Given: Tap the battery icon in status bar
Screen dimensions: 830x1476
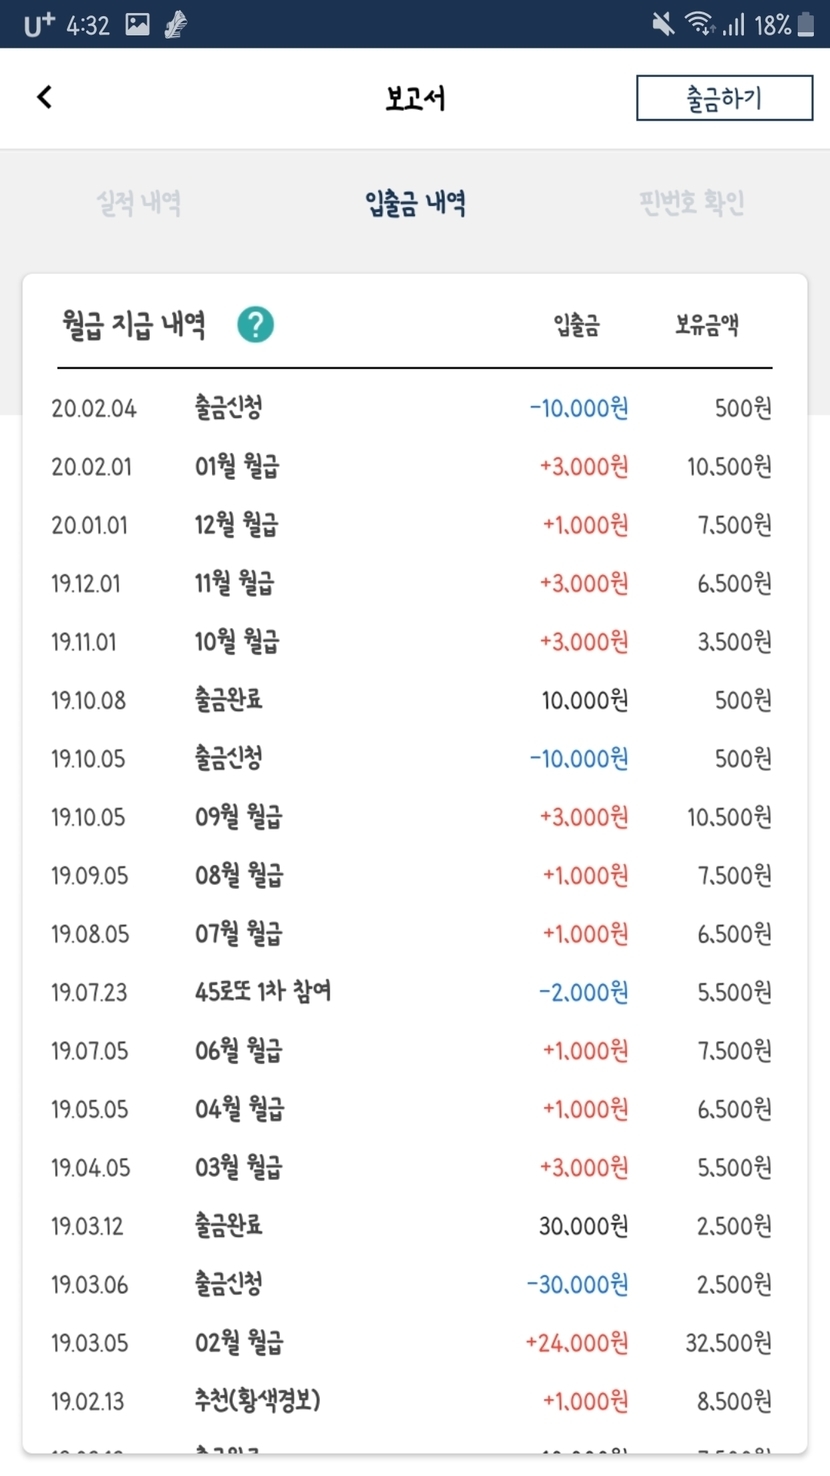Looking at the screenshot, I should point(806,24).
